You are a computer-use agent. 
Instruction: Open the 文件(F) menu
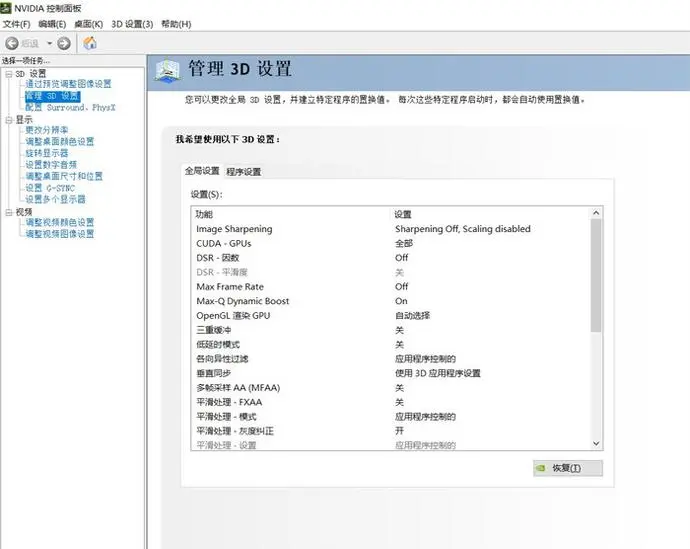17,24
